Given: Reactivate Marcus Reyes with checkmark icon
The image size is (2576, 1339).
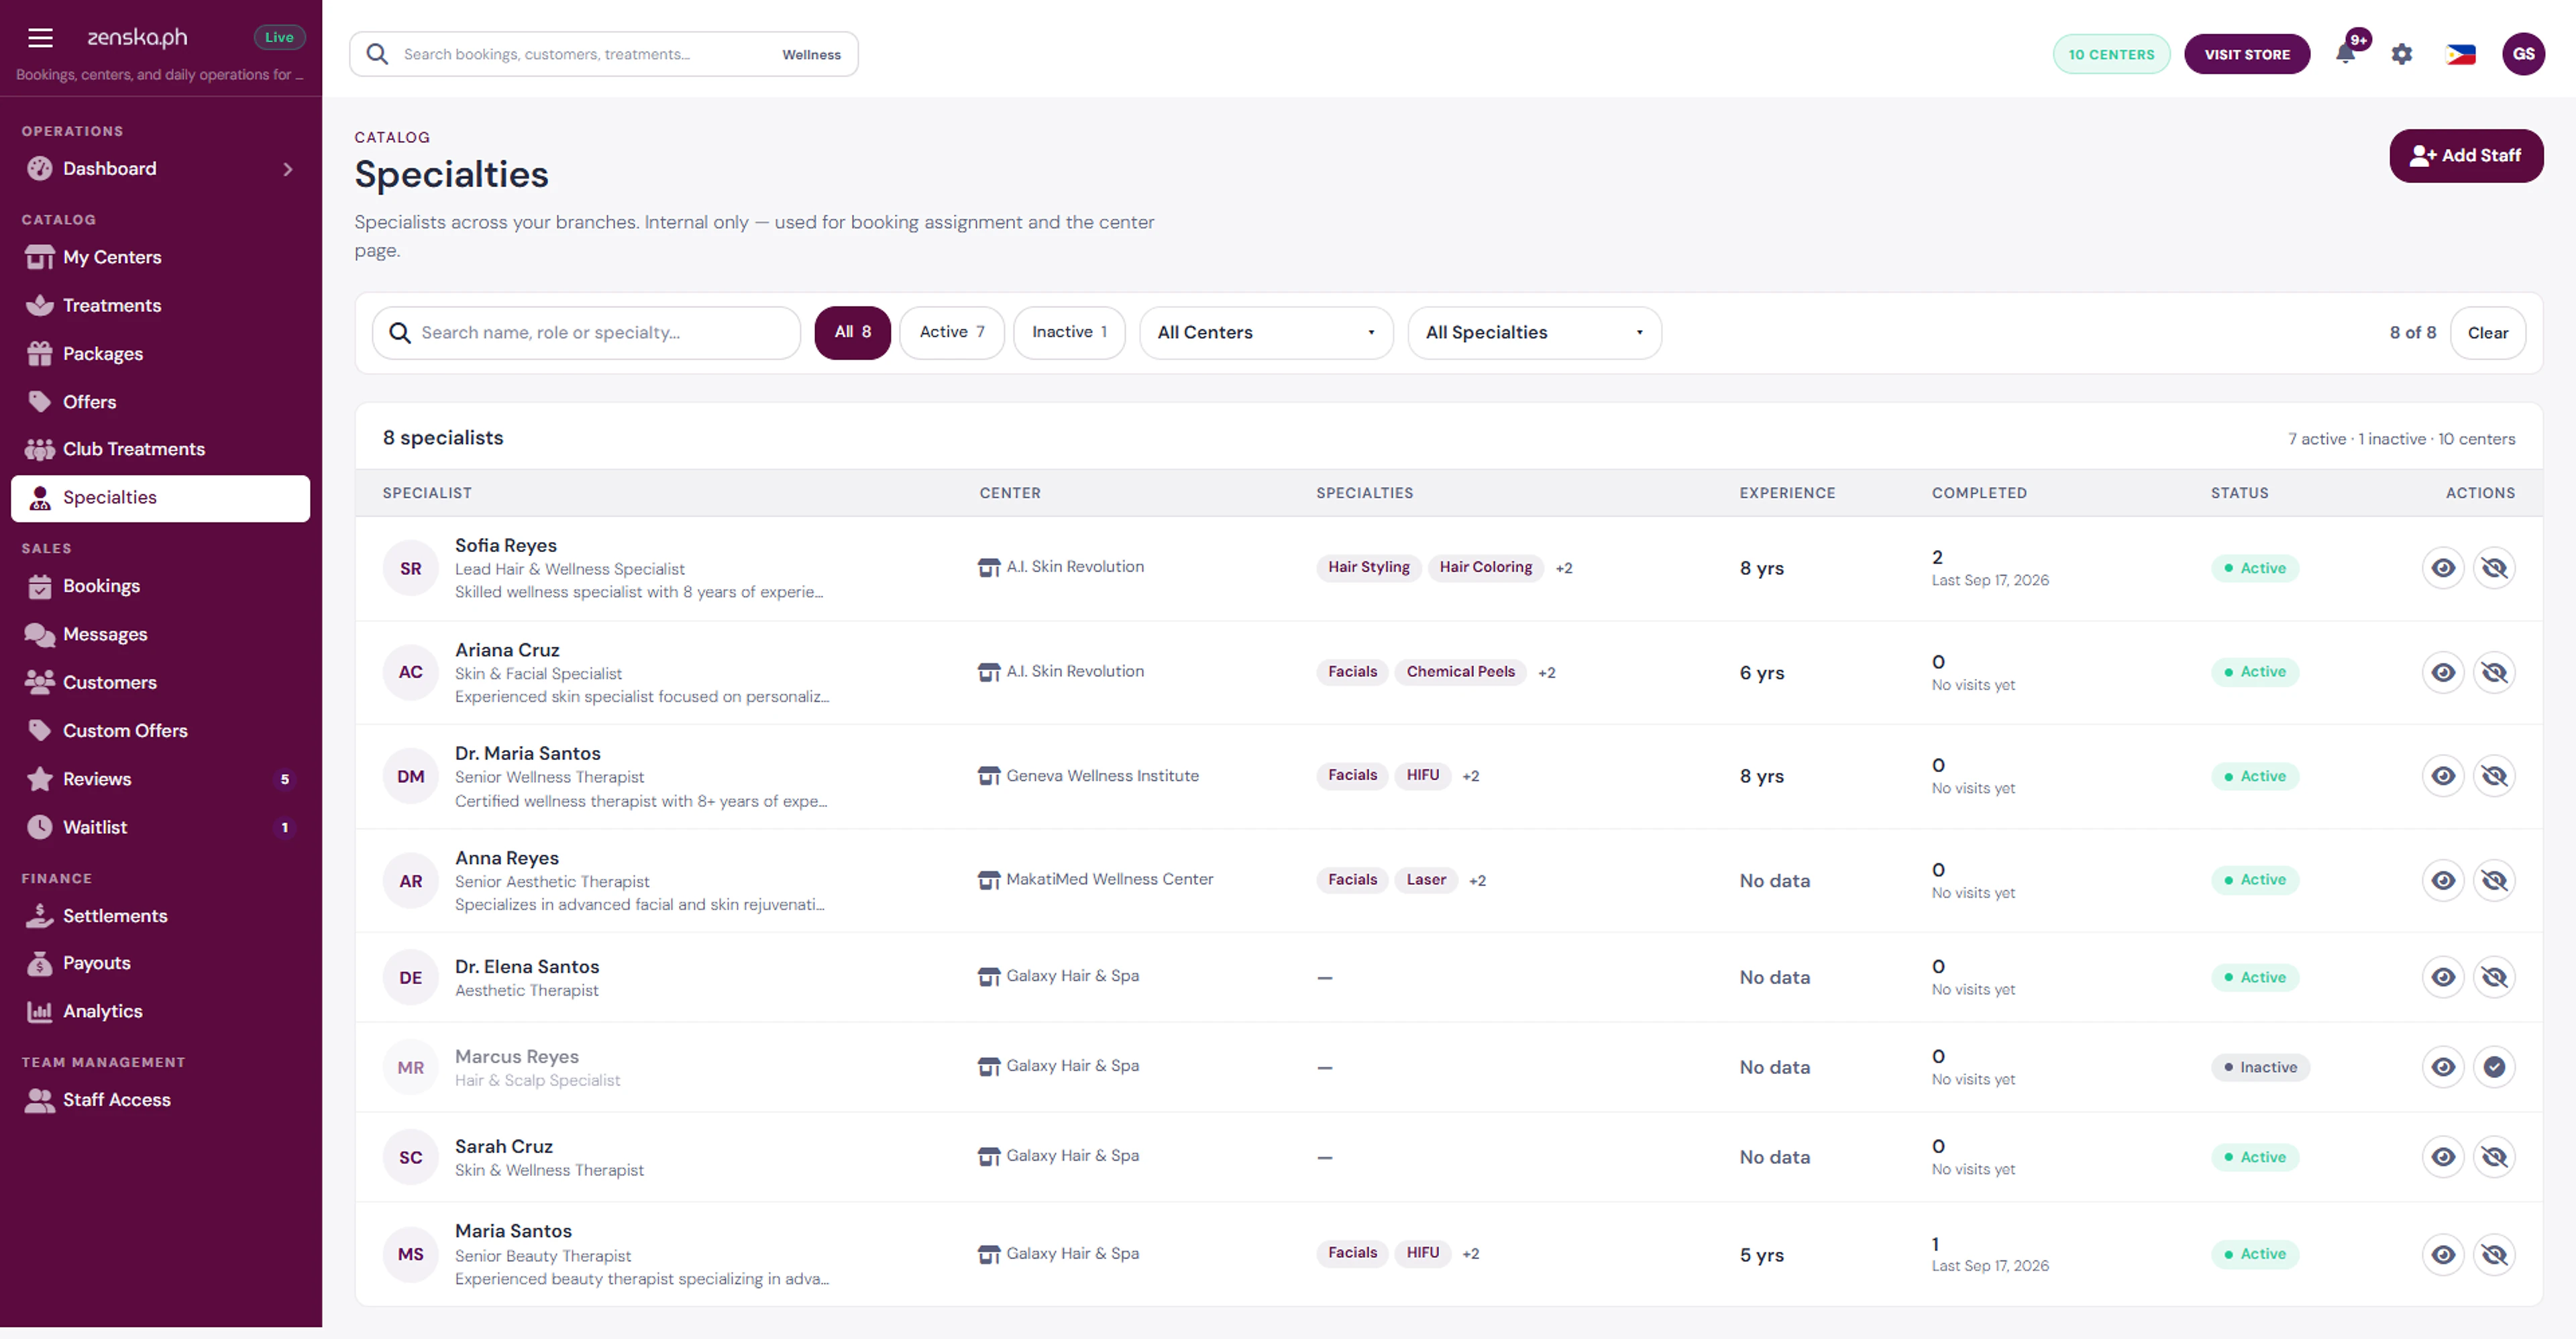Looking at the screenshot, I should 2494,1067.
